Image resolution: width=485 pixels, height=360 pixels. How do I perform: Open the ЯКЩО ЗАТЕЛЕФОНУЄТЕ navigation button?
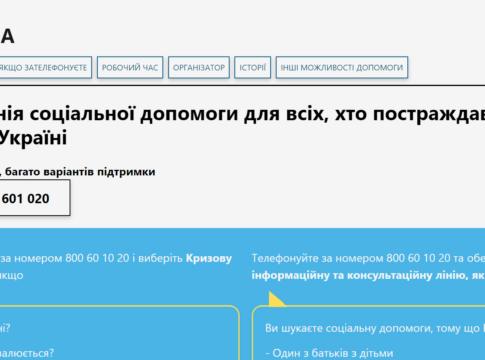(x=45, y=67)
